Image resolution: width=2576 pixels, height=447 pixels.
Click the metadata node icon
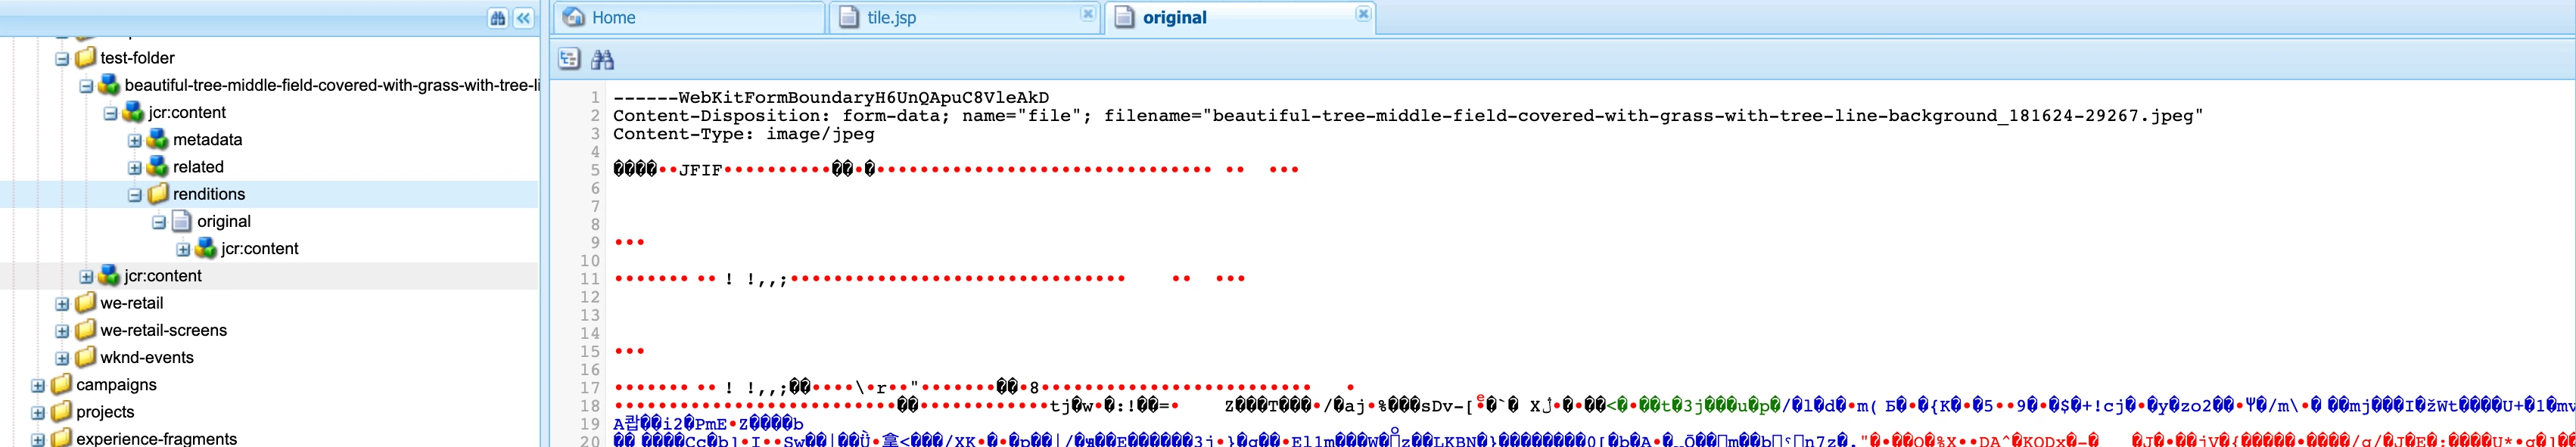[158, 140]
